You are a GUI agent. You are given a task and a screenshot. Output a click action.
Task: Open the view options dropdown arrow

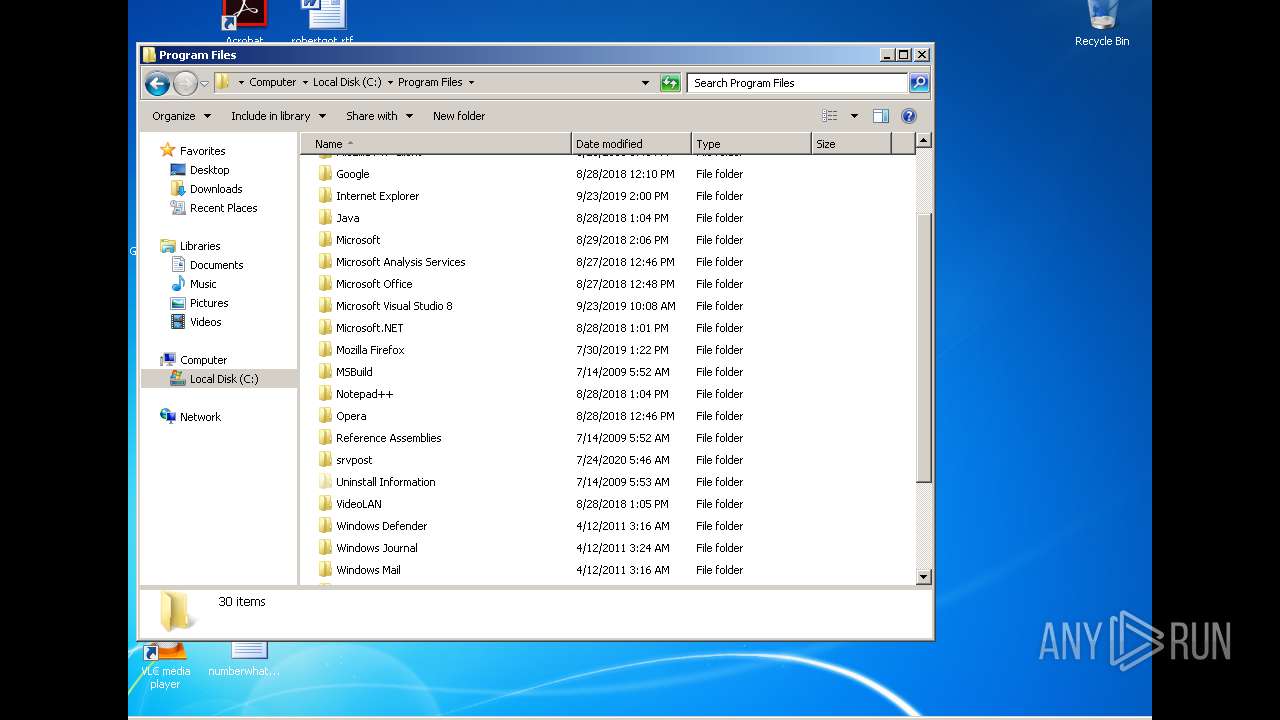[x=854, y=116]
